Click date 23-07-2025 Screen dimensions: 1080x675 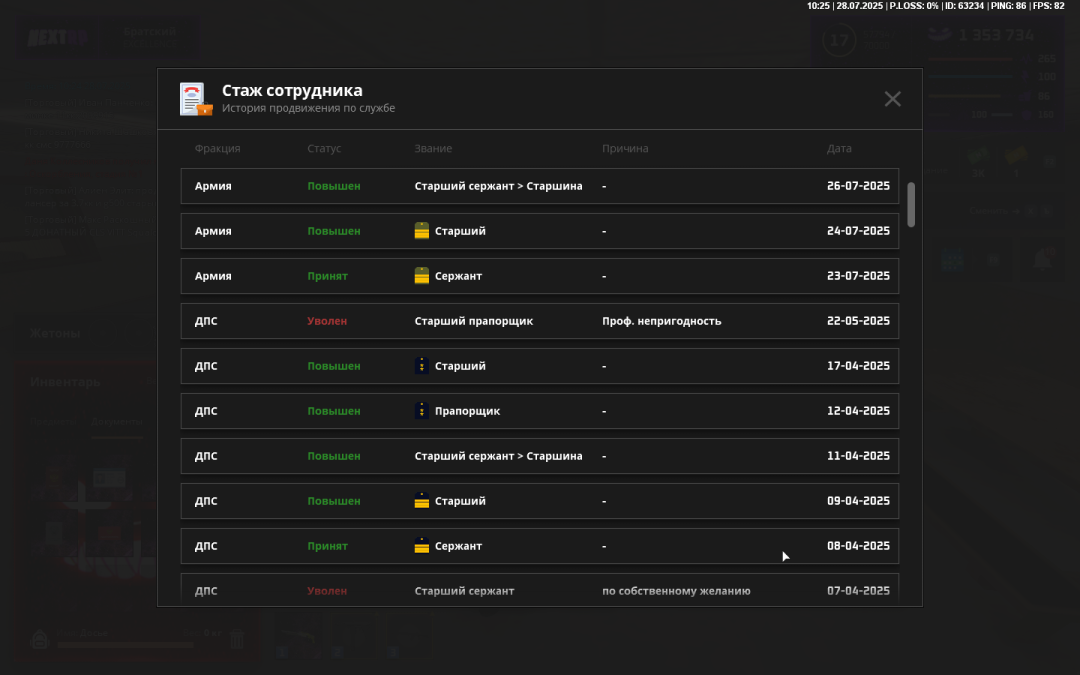(x=858, y=276)
